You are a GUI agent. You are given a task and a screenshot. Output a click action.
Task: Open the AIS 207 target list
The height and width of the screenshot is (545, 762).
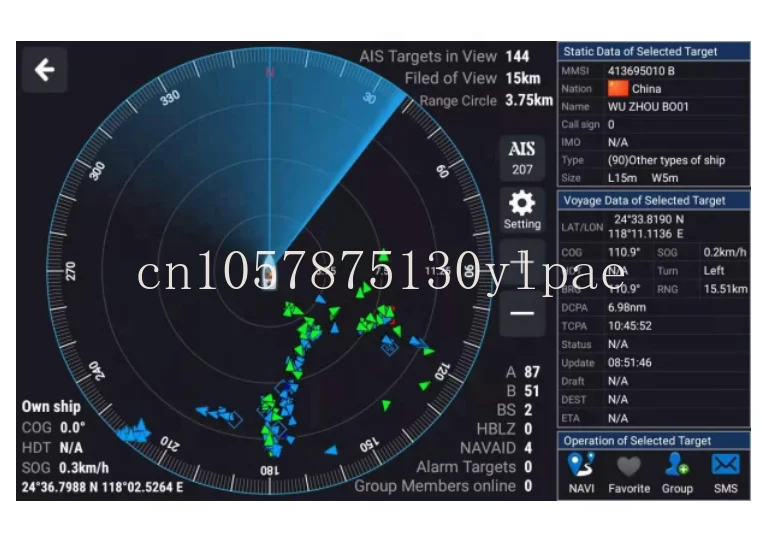(522, 158)
